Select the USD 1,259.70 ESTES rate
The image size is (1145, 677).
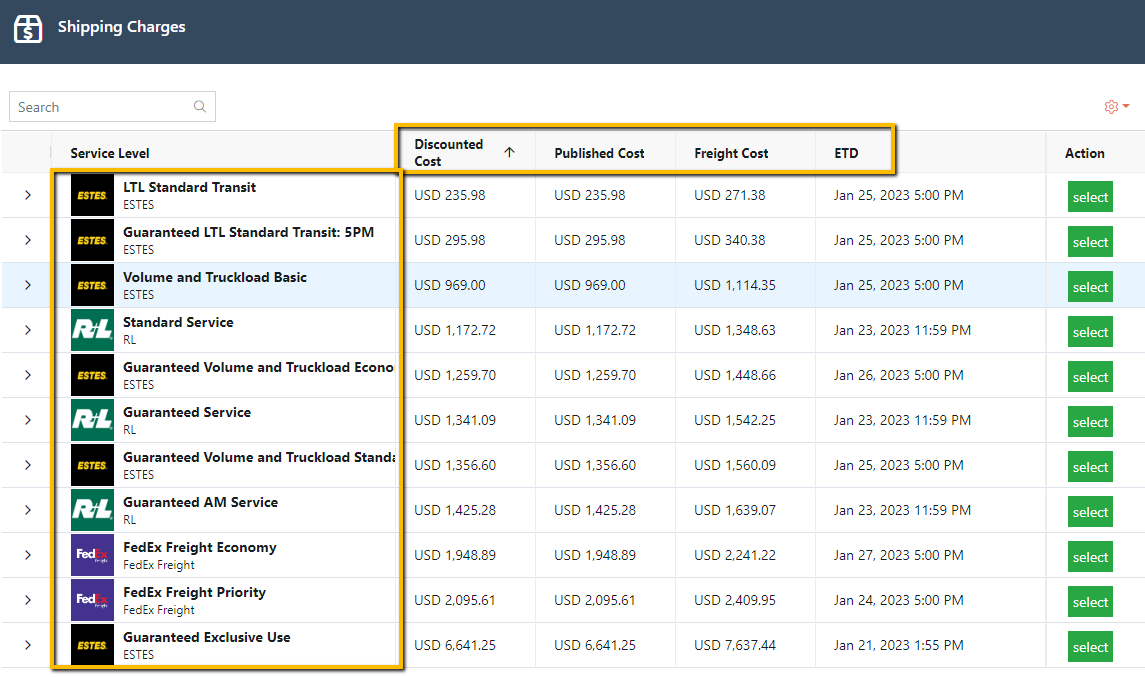click(1090, 377)
